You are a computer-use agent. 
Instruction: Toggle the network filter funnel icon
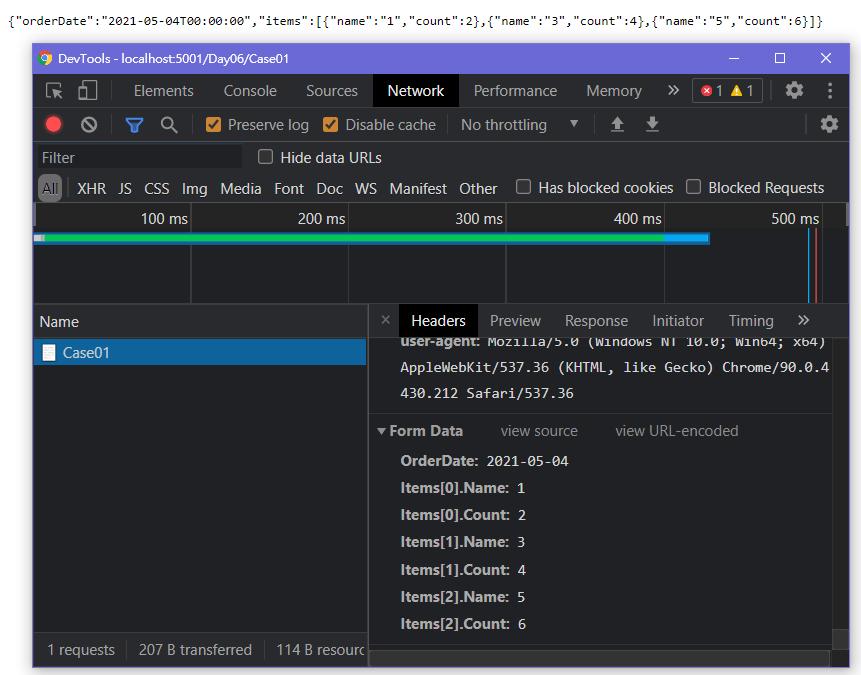(x=134, y=125)
